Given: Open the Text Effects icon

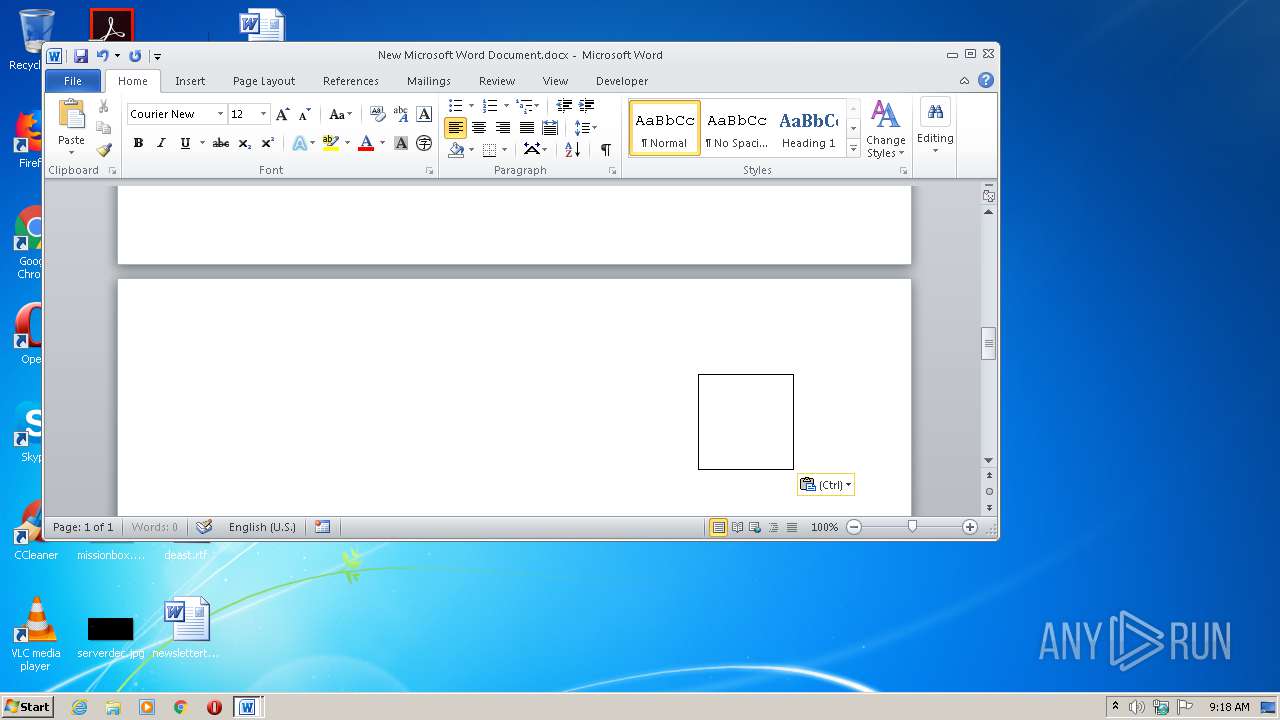Looking at the screenshot, I should [x=299, y=143].
